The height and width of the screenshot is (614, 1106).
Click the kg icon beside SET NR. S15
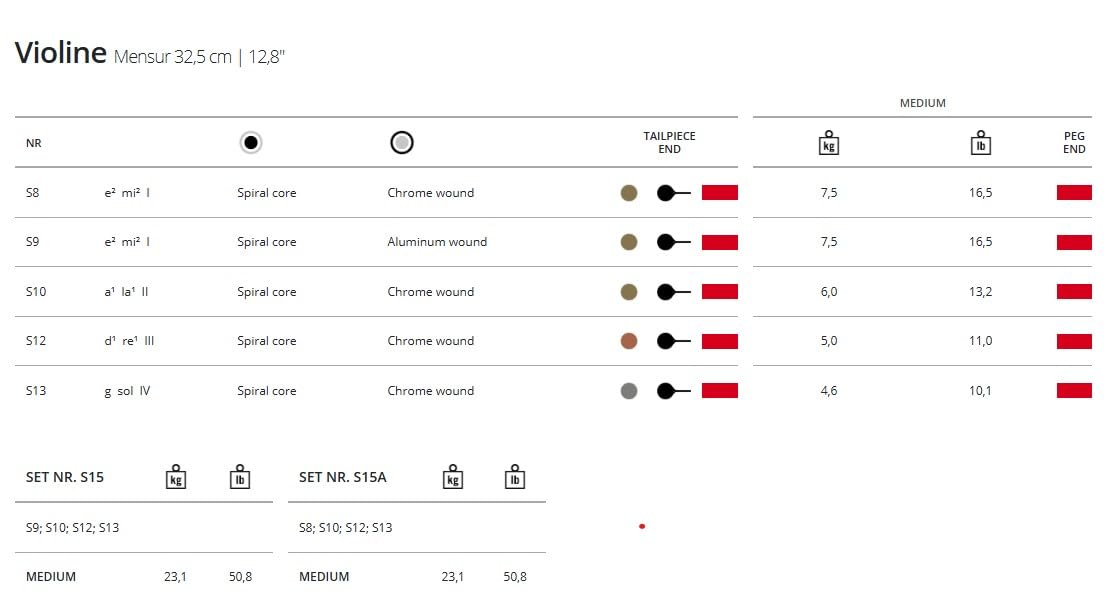[176, 477]
